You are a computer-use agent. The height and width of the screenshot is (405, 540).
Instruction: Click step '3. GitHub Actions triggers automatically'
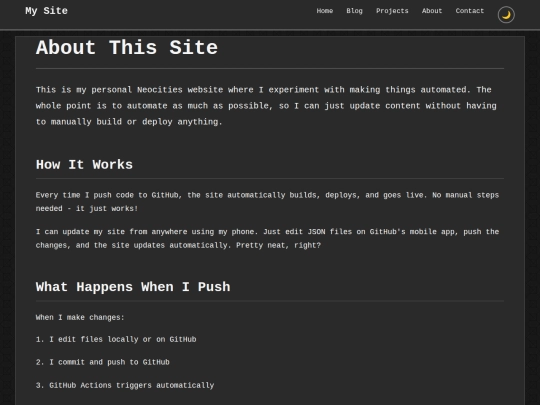[x=125, y=385]
